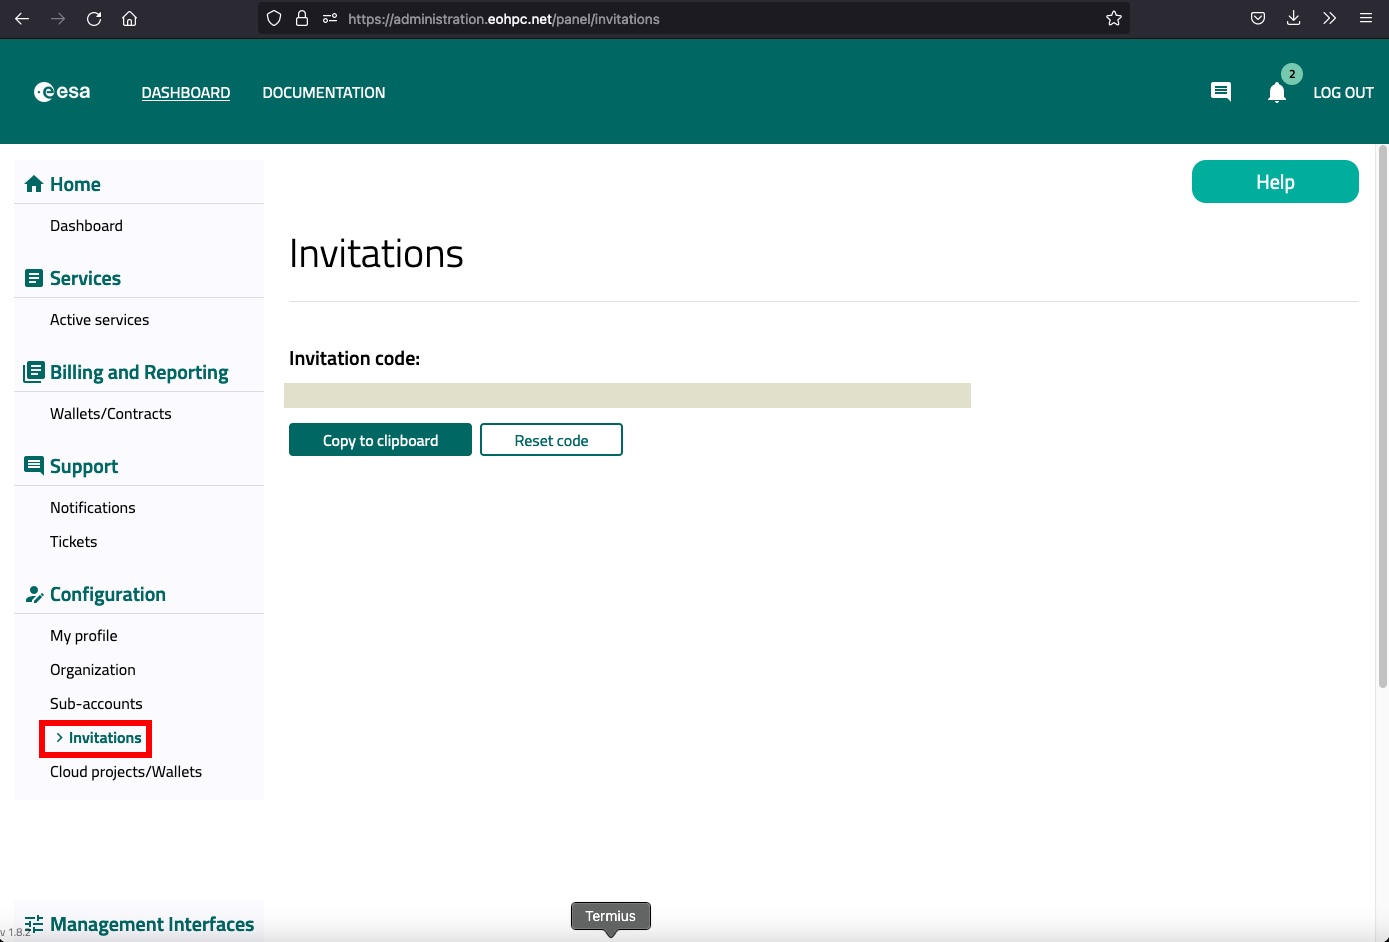This screenshot has height=942, width=1389.
Task: Click the Termius dock tooltip
Action: 611,916
